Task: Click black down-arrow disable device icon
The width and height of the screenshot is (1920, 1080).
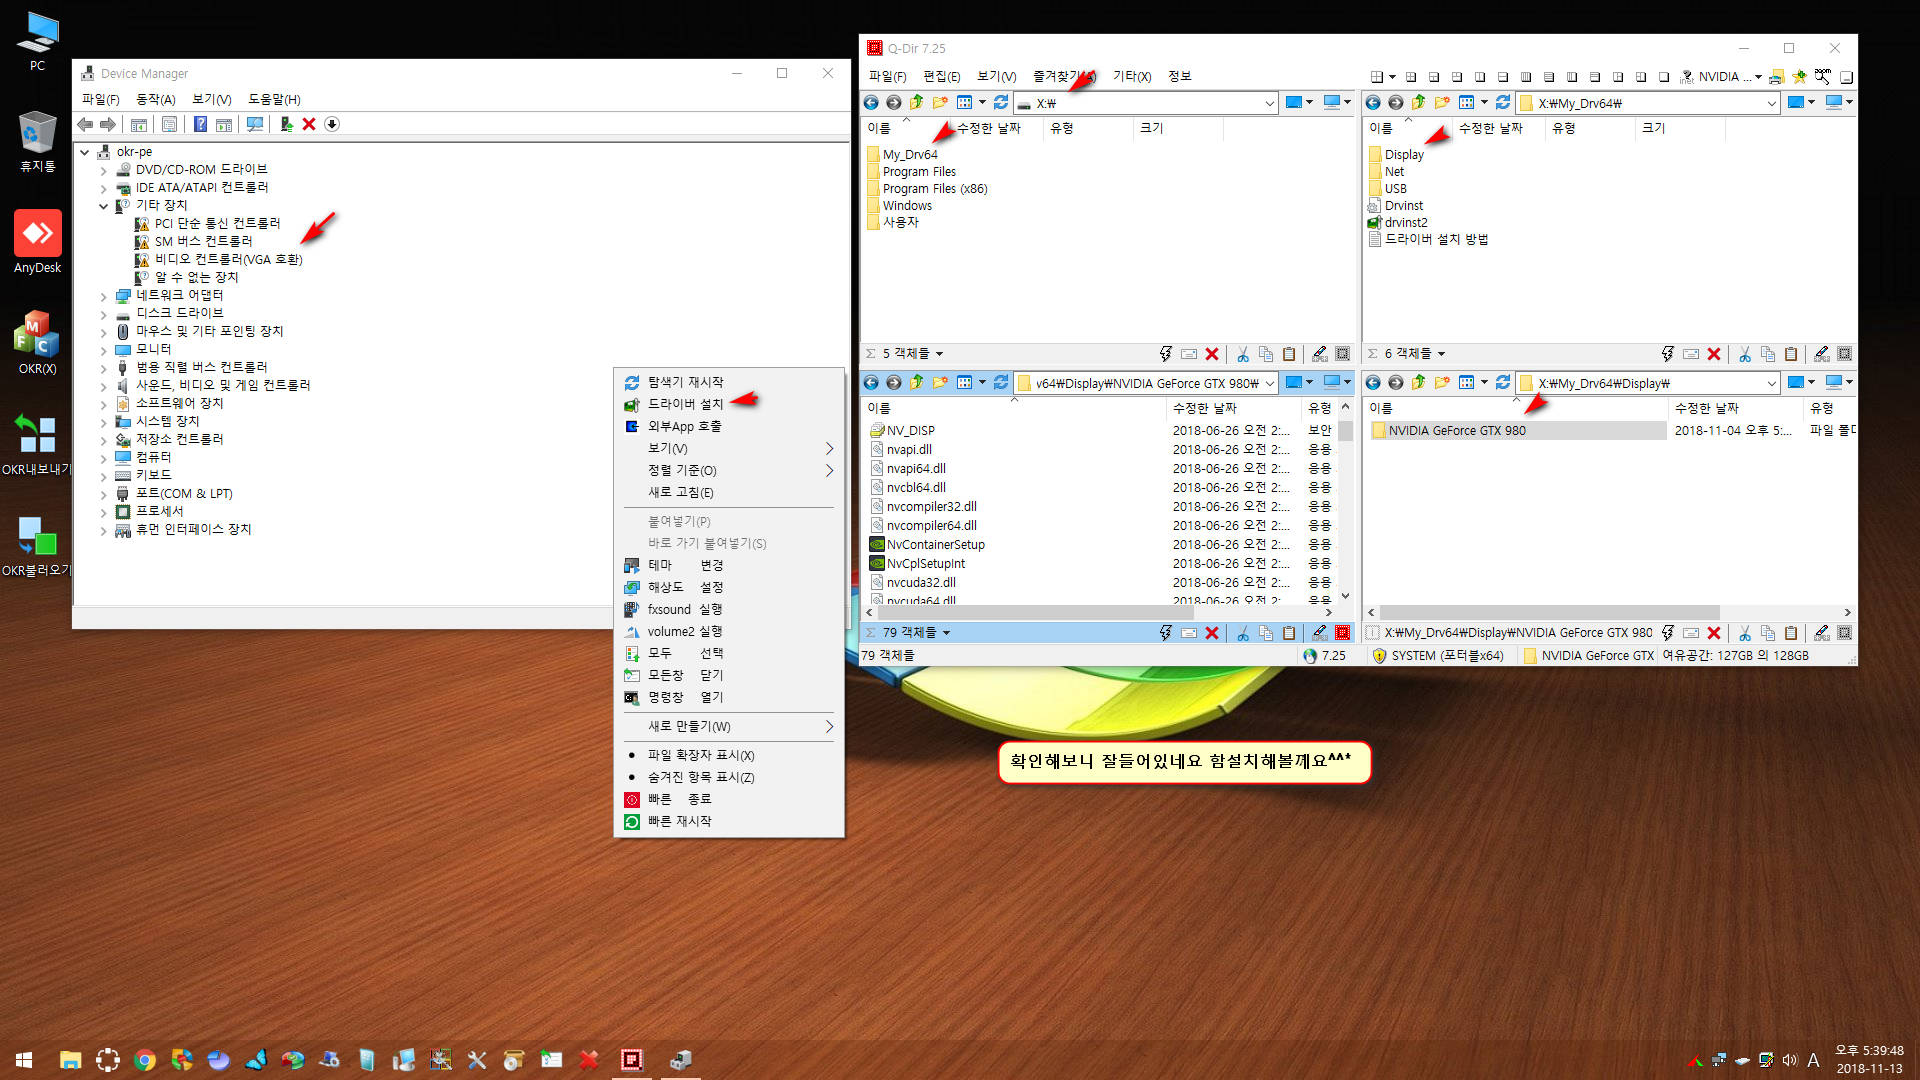Action: (332, 124)
